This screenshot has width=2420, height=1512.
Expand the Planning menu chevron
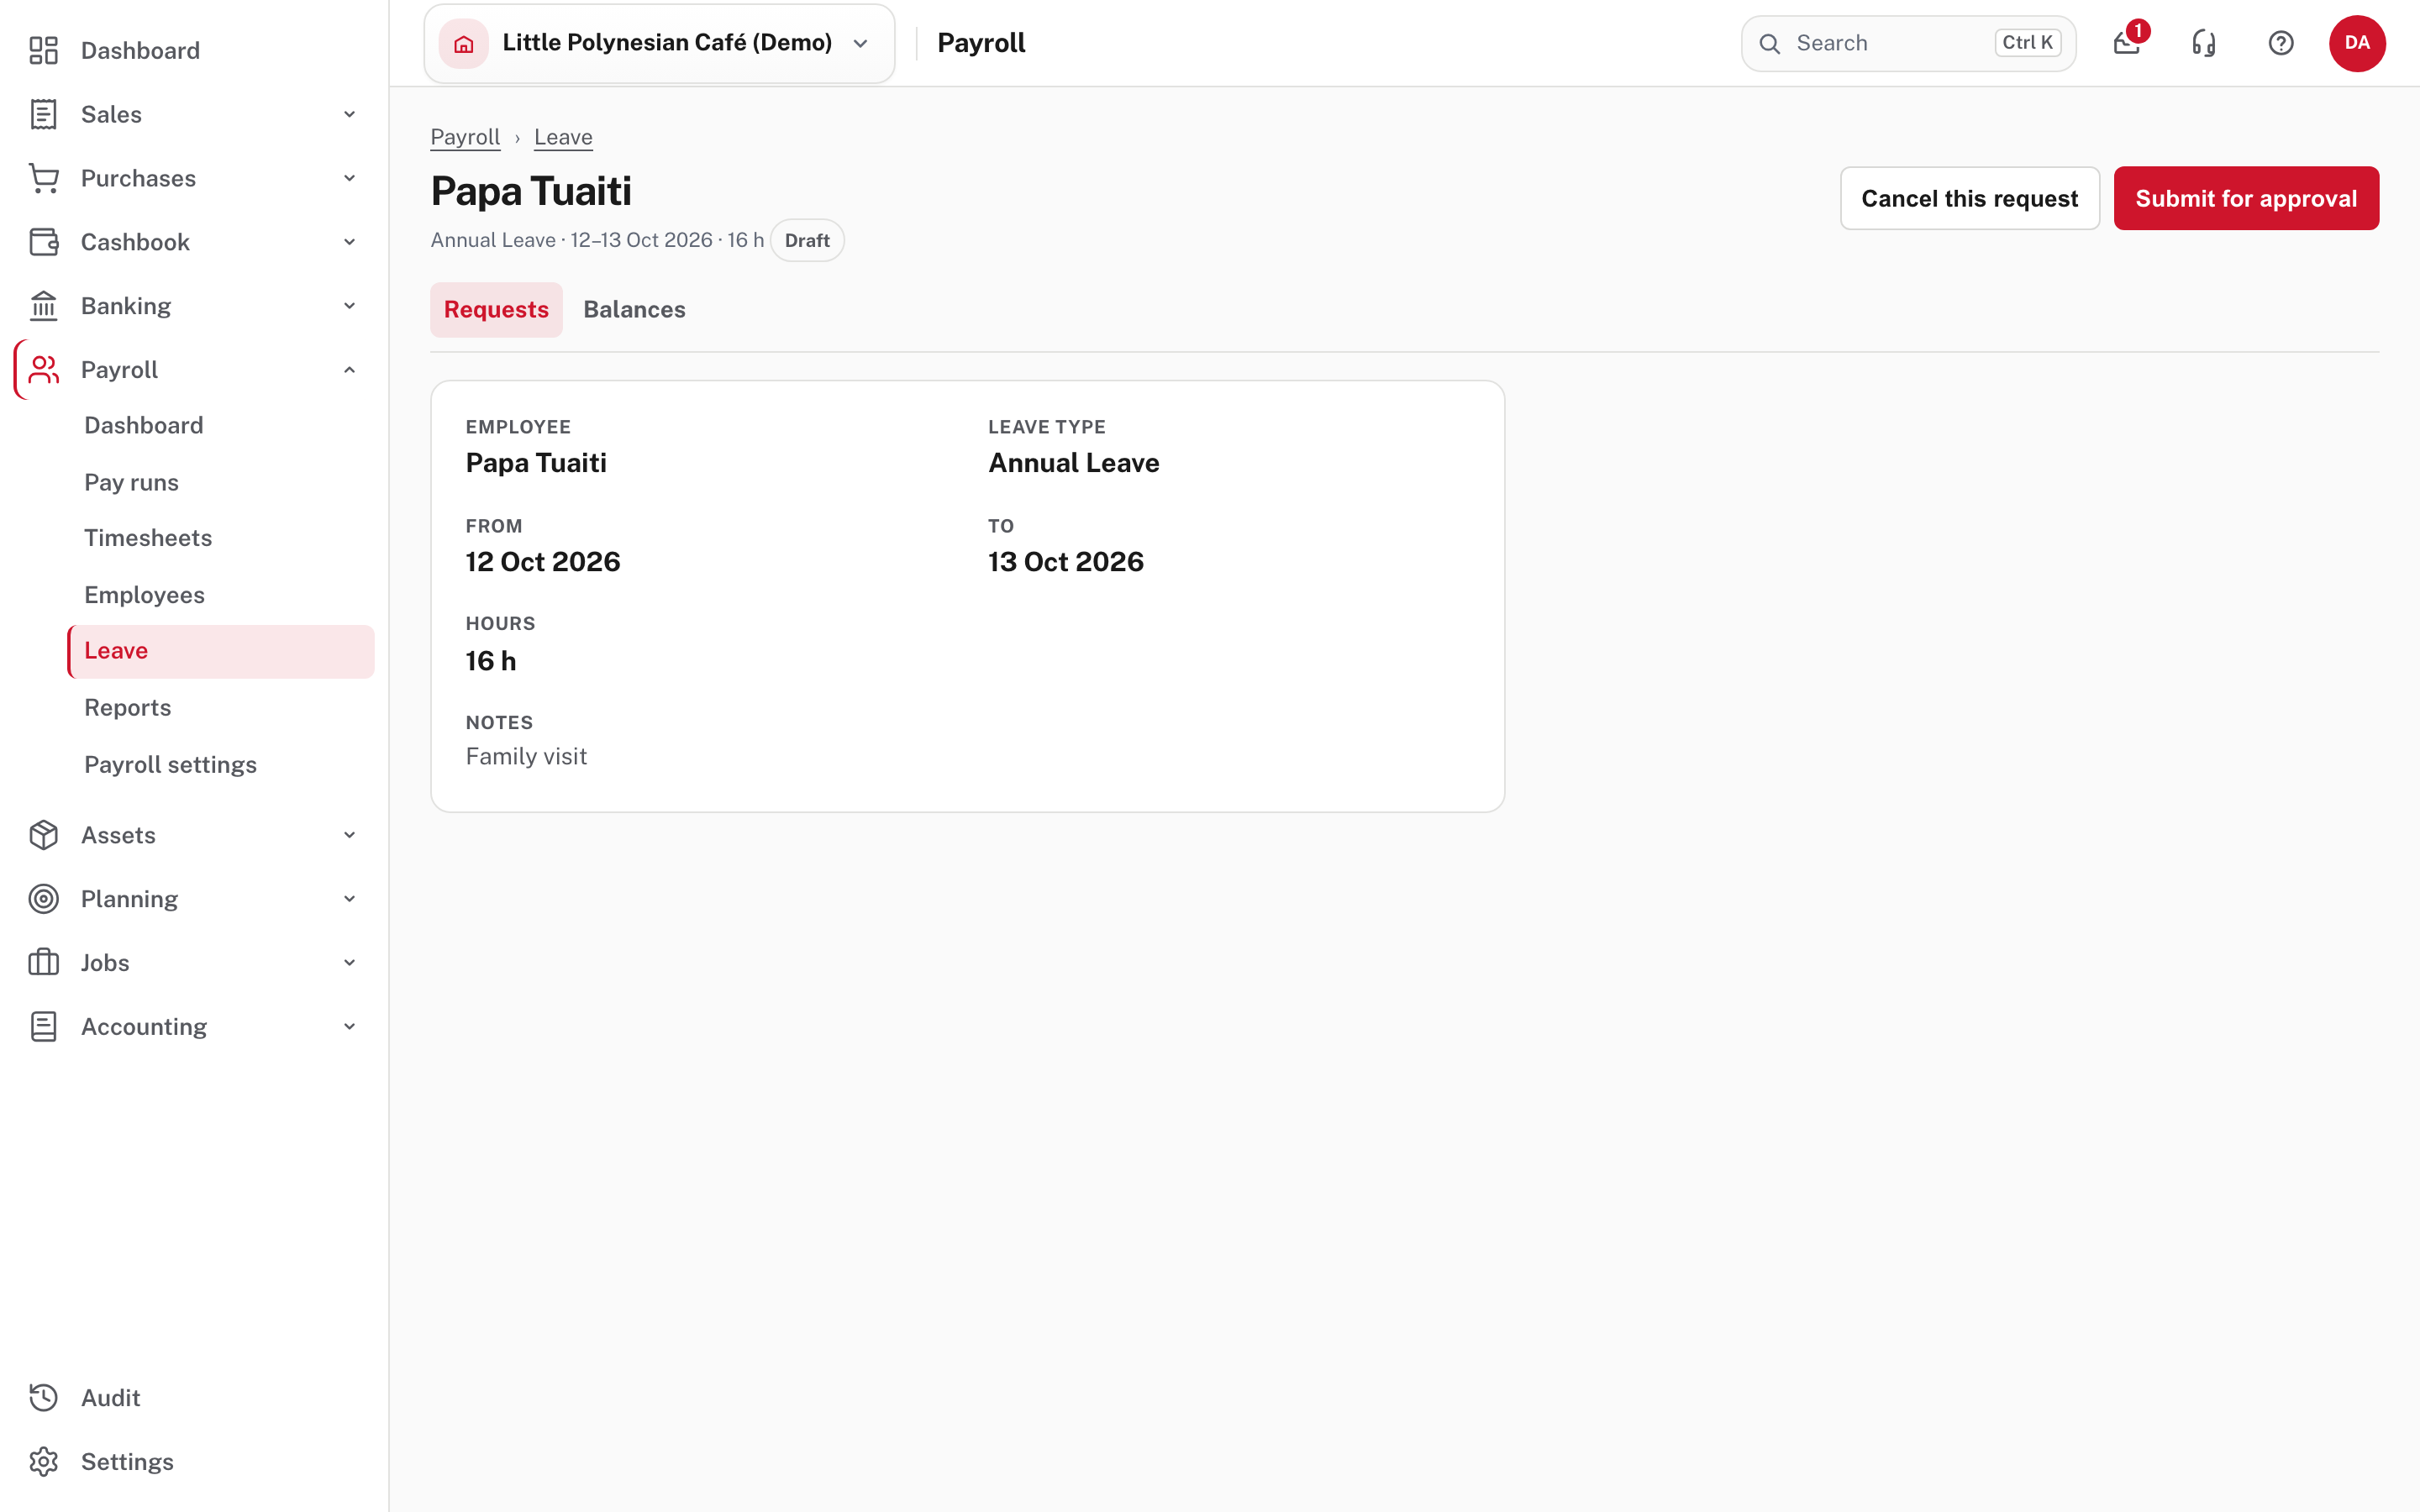pyautogui.click(x=349, y=899)
